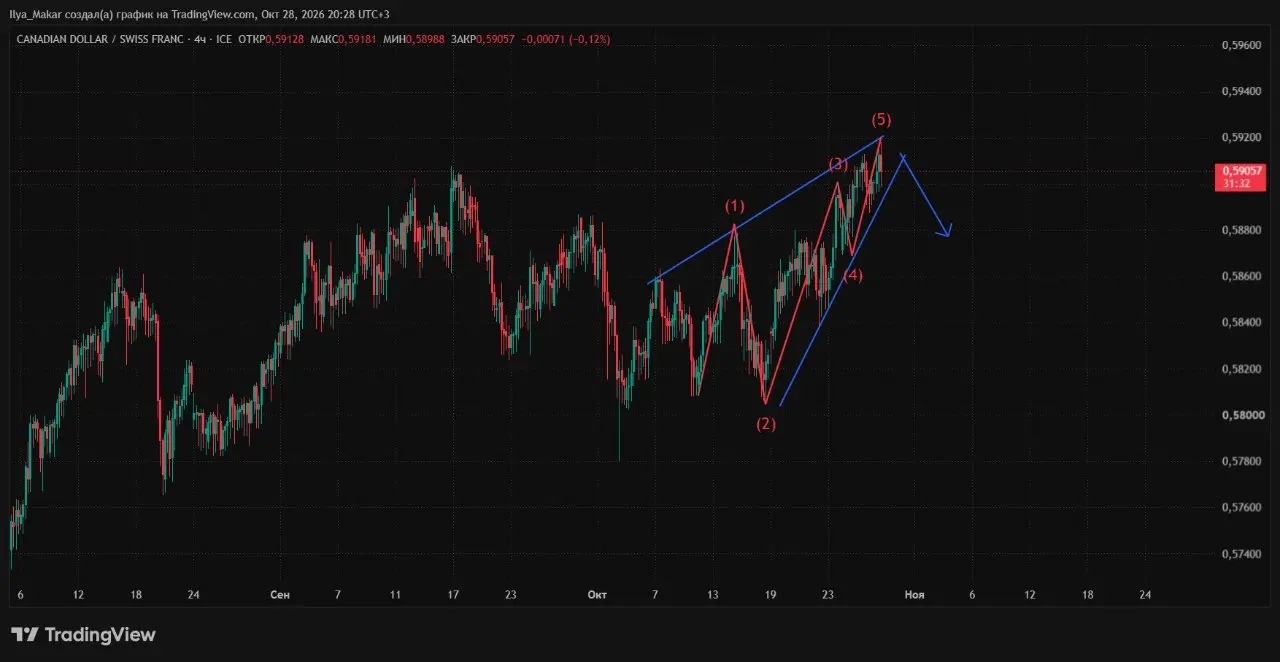Click the 0,59200 price axis label
This screenshot has width=1280, height=662.
point(1241,137)
